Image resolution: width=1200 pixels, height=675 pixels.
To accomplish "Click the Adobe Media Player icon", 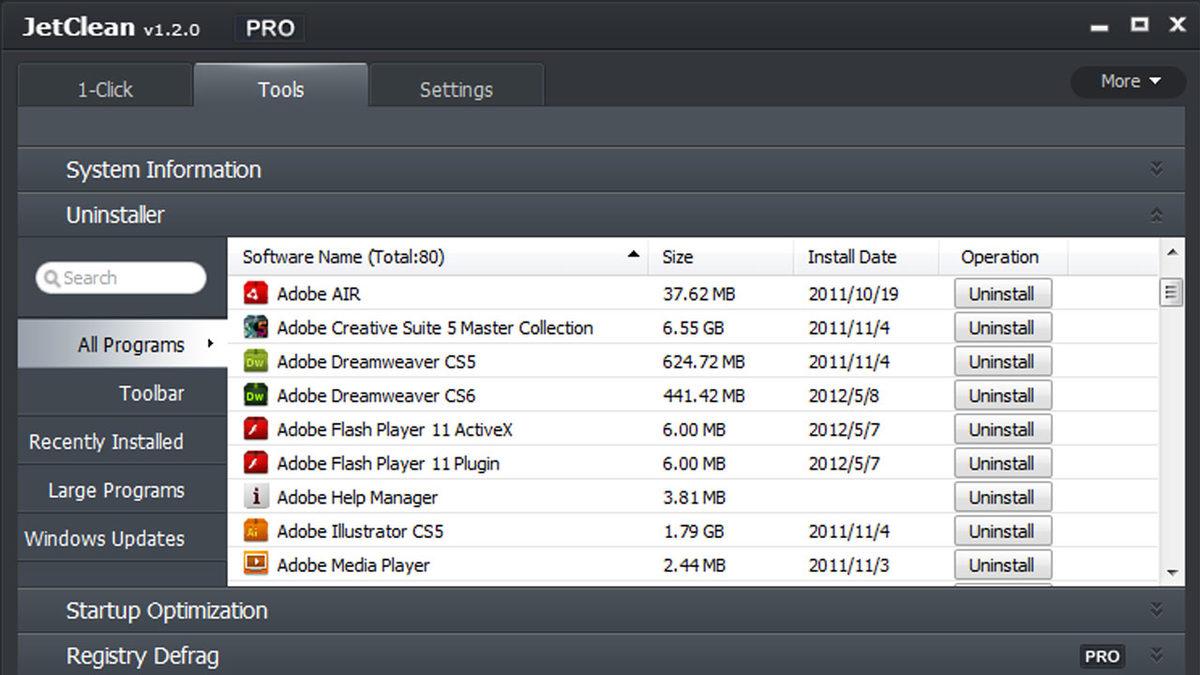I will point(256,565).
